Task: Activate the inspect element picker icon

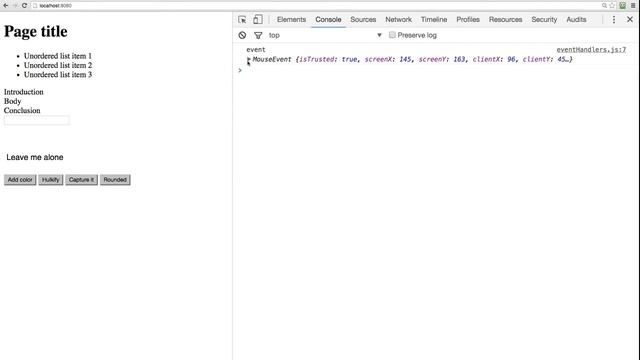Action: click(x=242, y=20)
